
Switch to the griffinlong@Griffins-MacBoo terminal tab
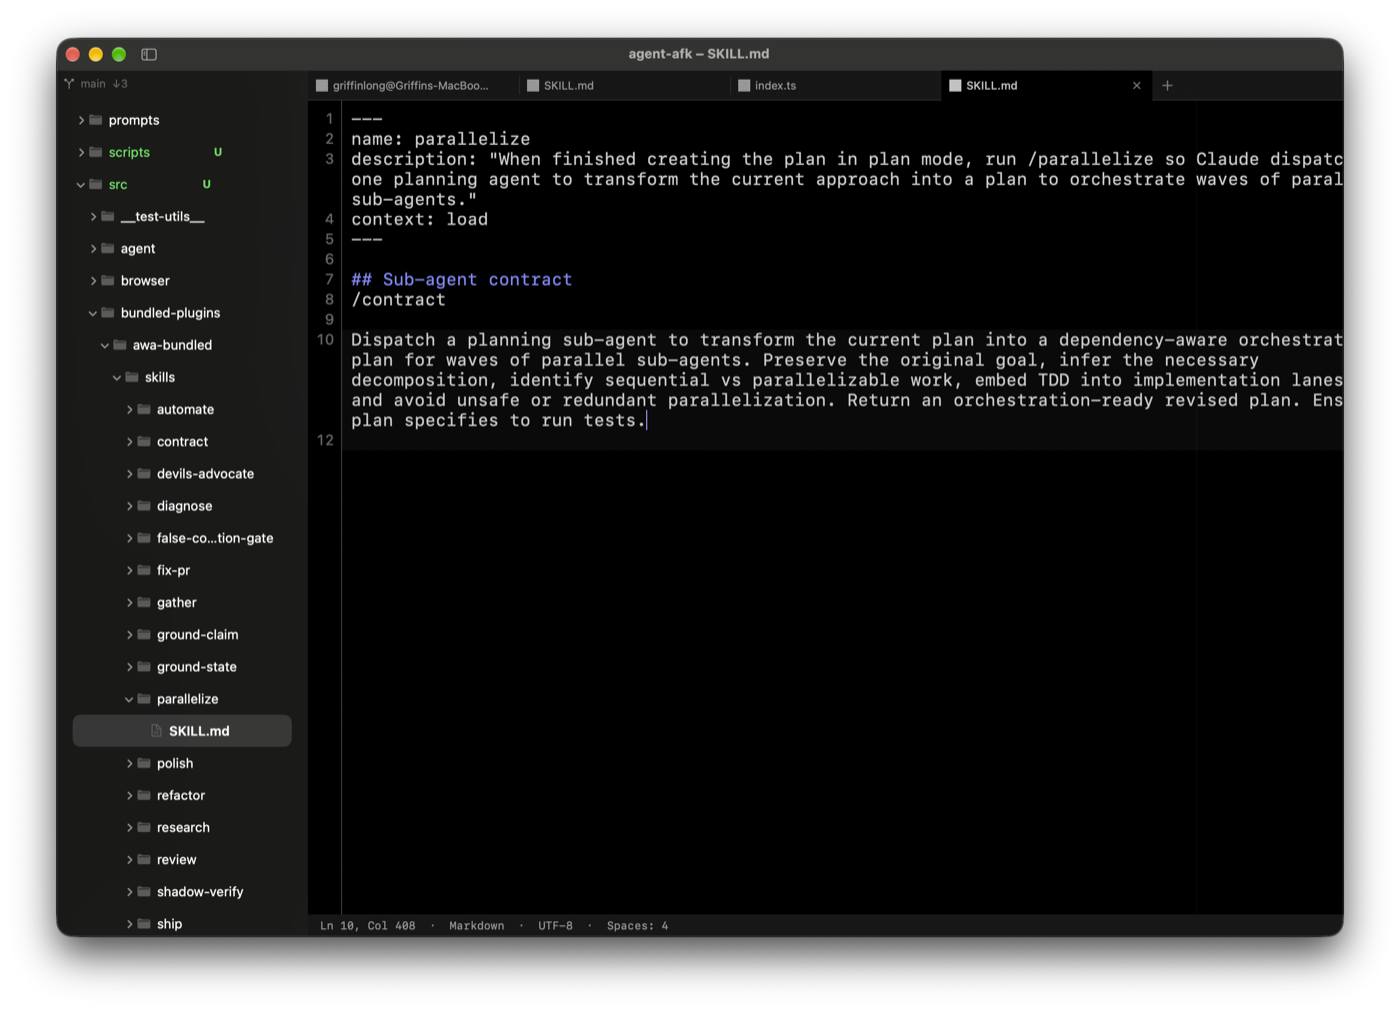[414, 86]
